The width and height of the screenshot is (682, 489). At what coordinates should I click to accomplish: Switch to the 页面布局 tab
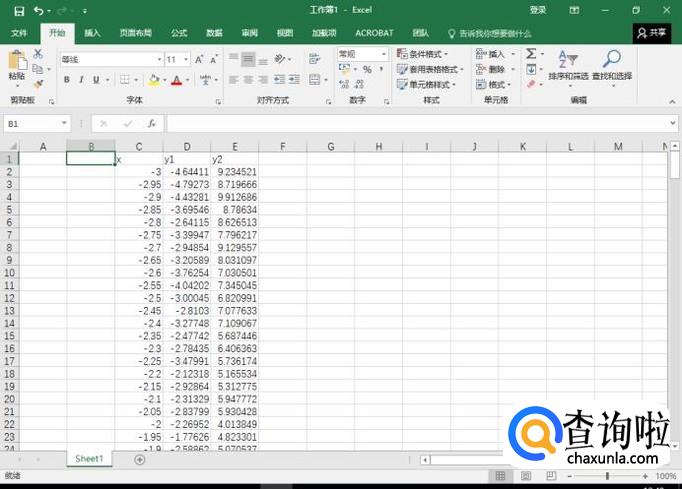click(x=136, y=33)
